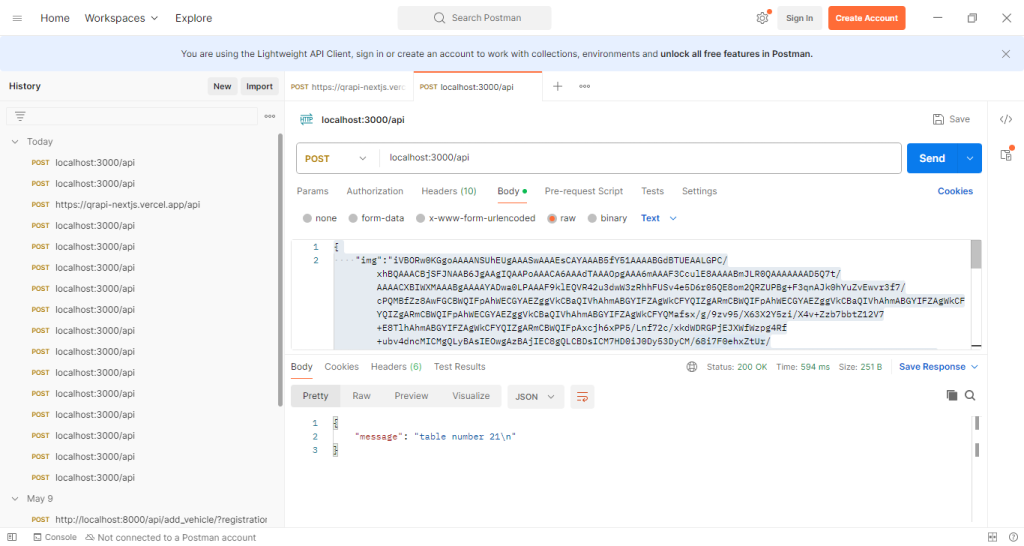Image resolution: width=1024 pixels, height=546 pixels.
Task: Open the settings gear icon
Action: click(762, 18)
